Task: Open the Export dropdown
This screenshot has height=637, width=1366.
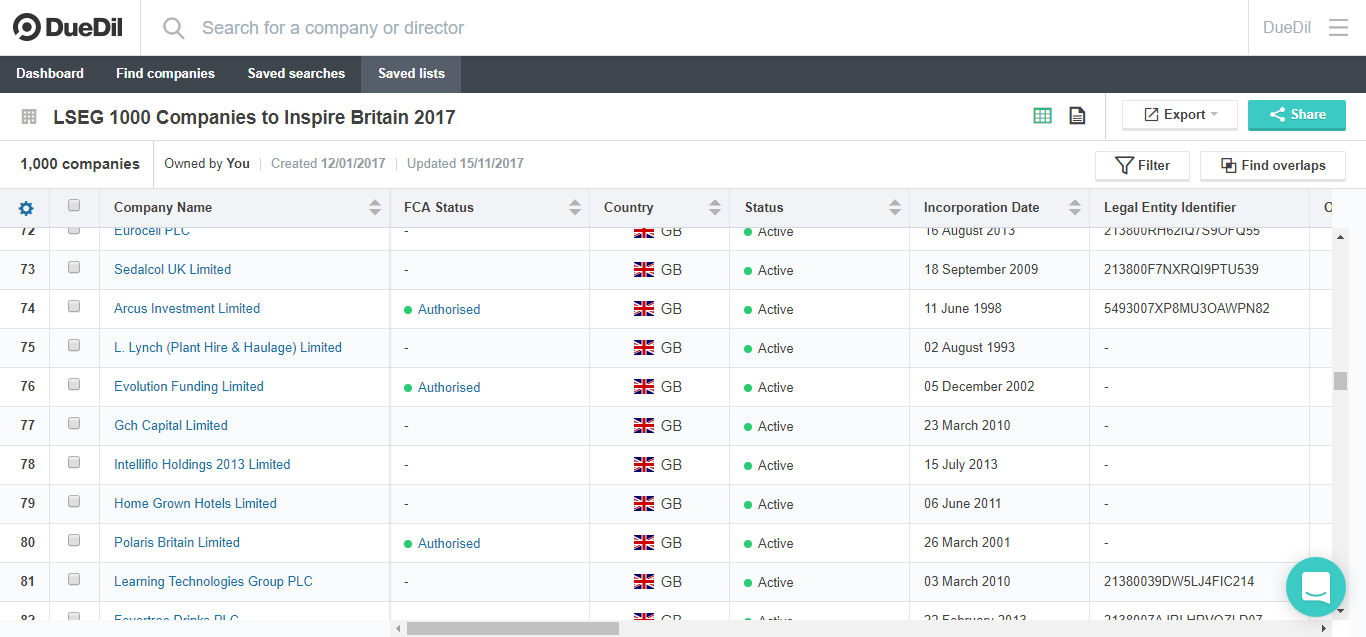Action: (x=1180, y=115)
